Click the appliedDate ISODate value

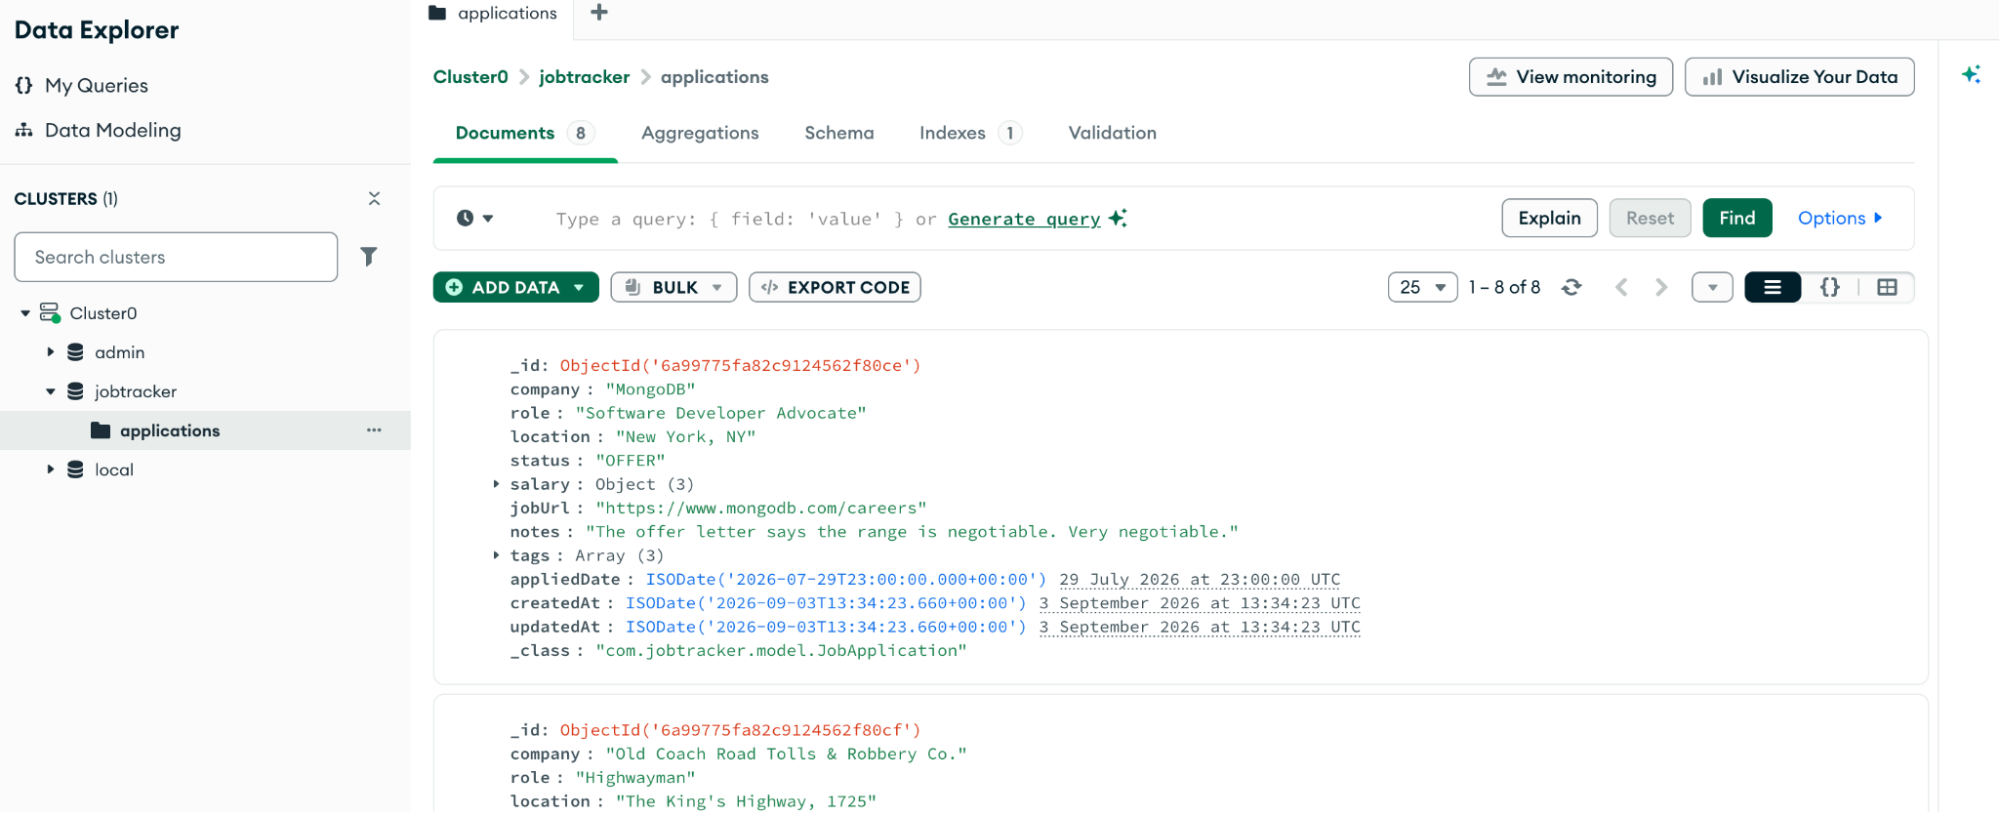846,579
